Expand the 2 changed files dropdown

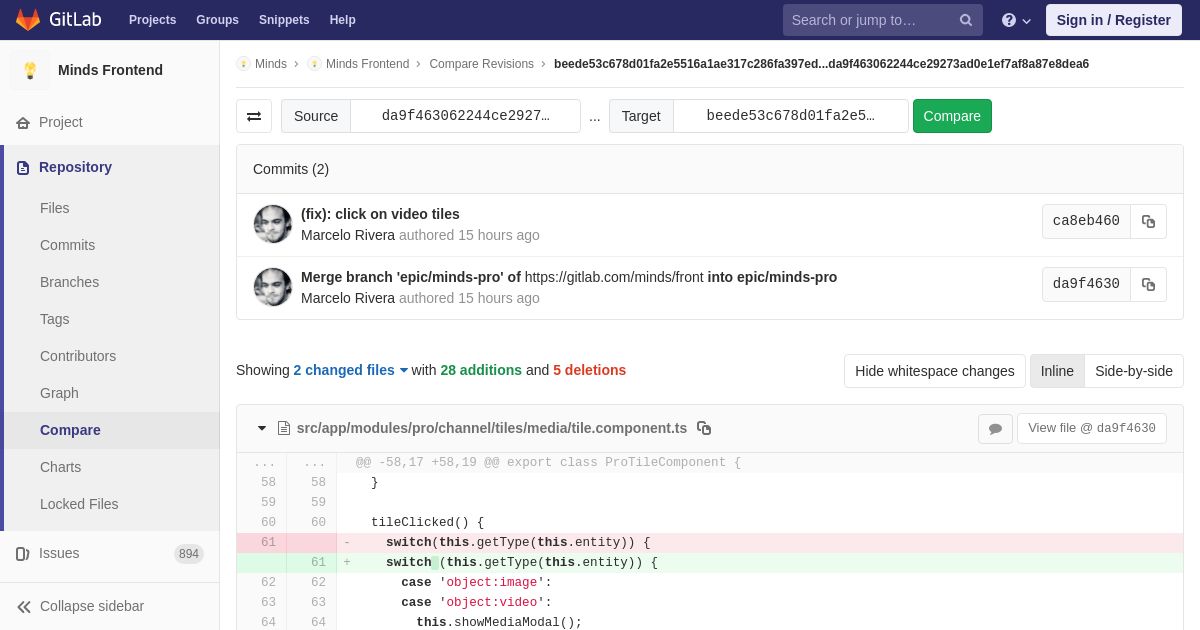tap(350, 370)
